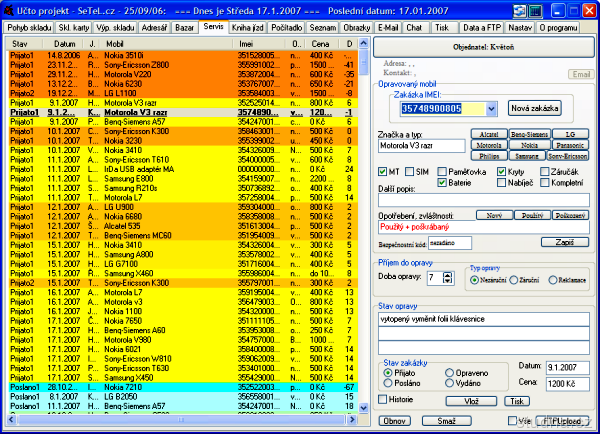Open the Bazar tab

(x=184, y=27)
